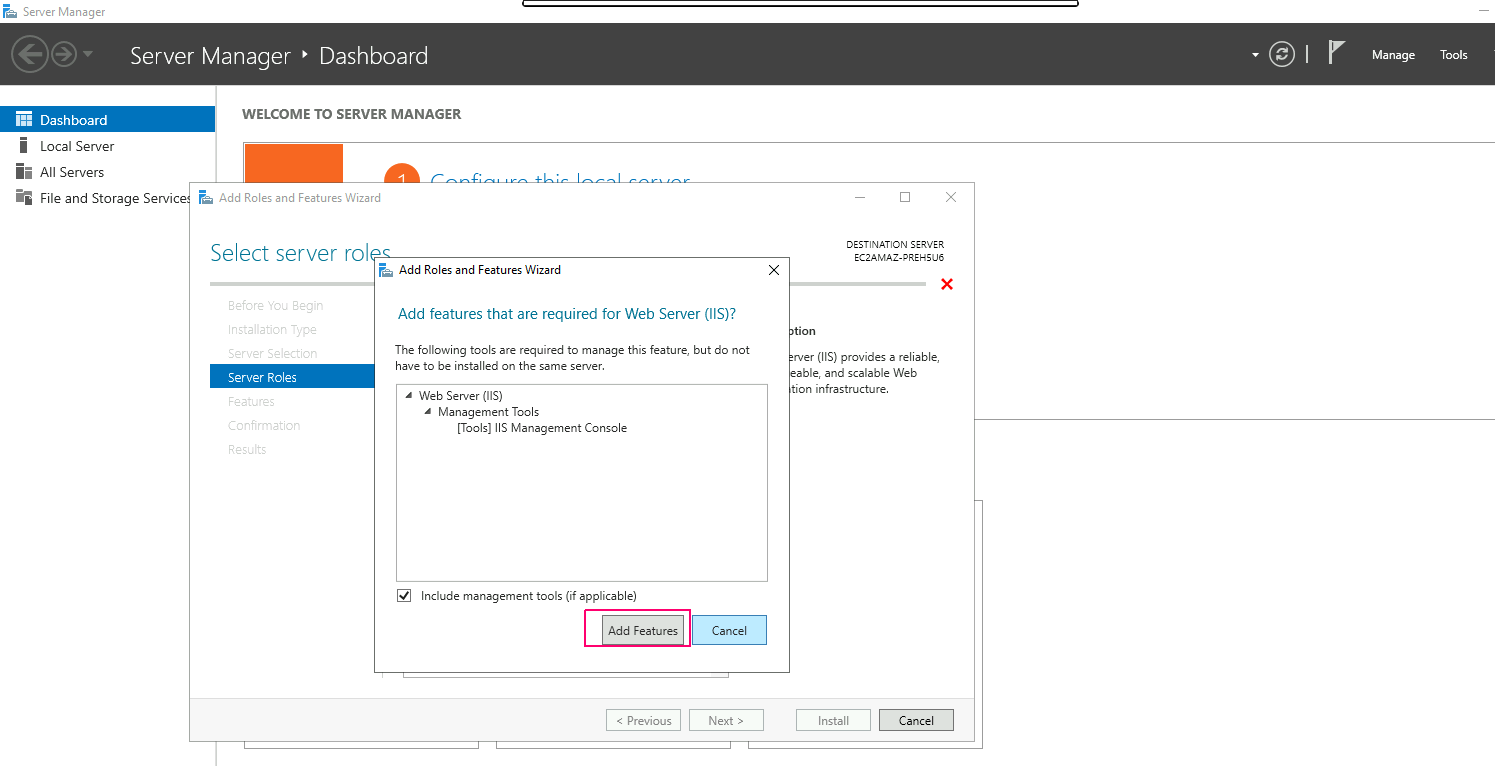The width and height of the screenshot is (1495, 766).
Task: Close the inner Add Roles dialog
Action: click(x=773, y=270)
